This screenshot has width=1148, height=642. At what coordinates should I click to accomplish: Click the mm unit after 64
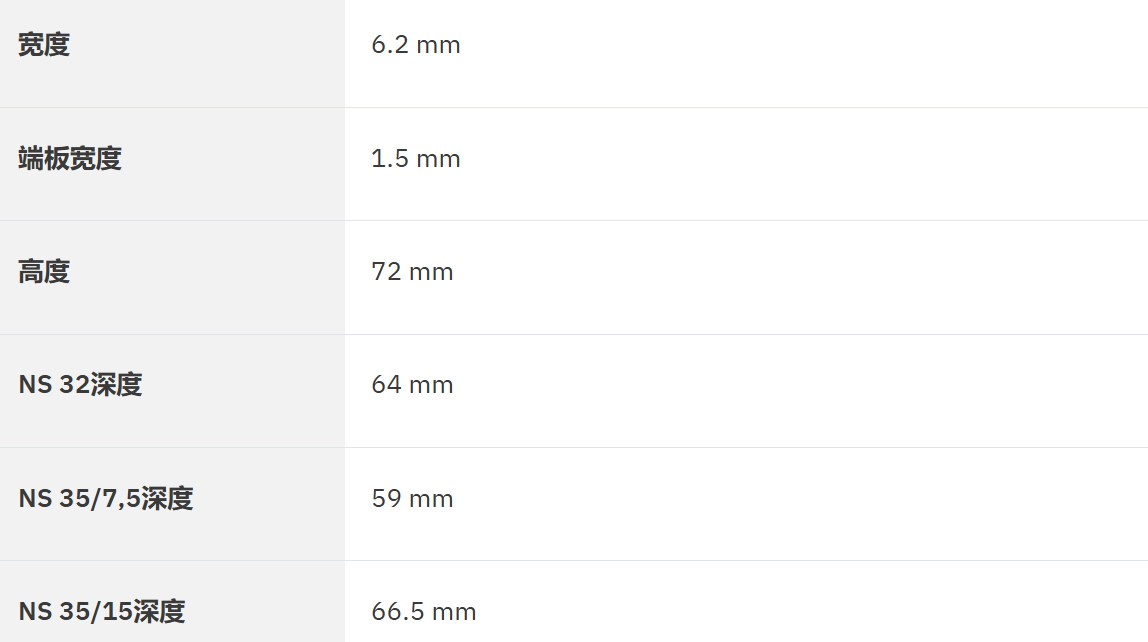tap(431, 385)
